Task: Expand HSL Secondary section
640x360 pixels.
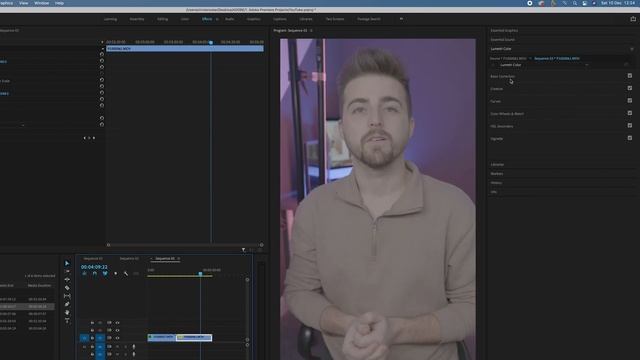Action: [502, 126]
